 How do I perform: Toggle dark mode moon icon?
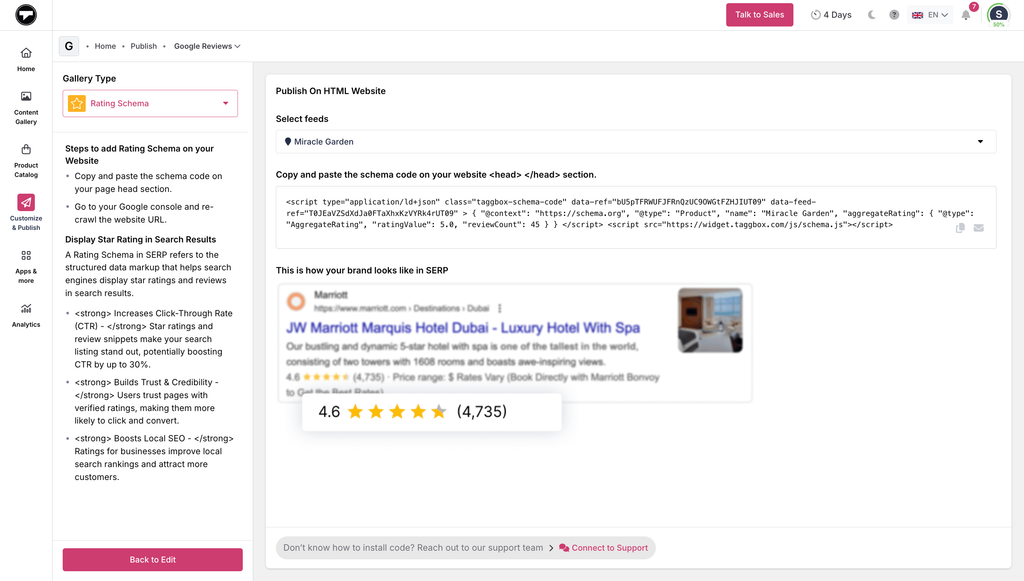[872, 14]
